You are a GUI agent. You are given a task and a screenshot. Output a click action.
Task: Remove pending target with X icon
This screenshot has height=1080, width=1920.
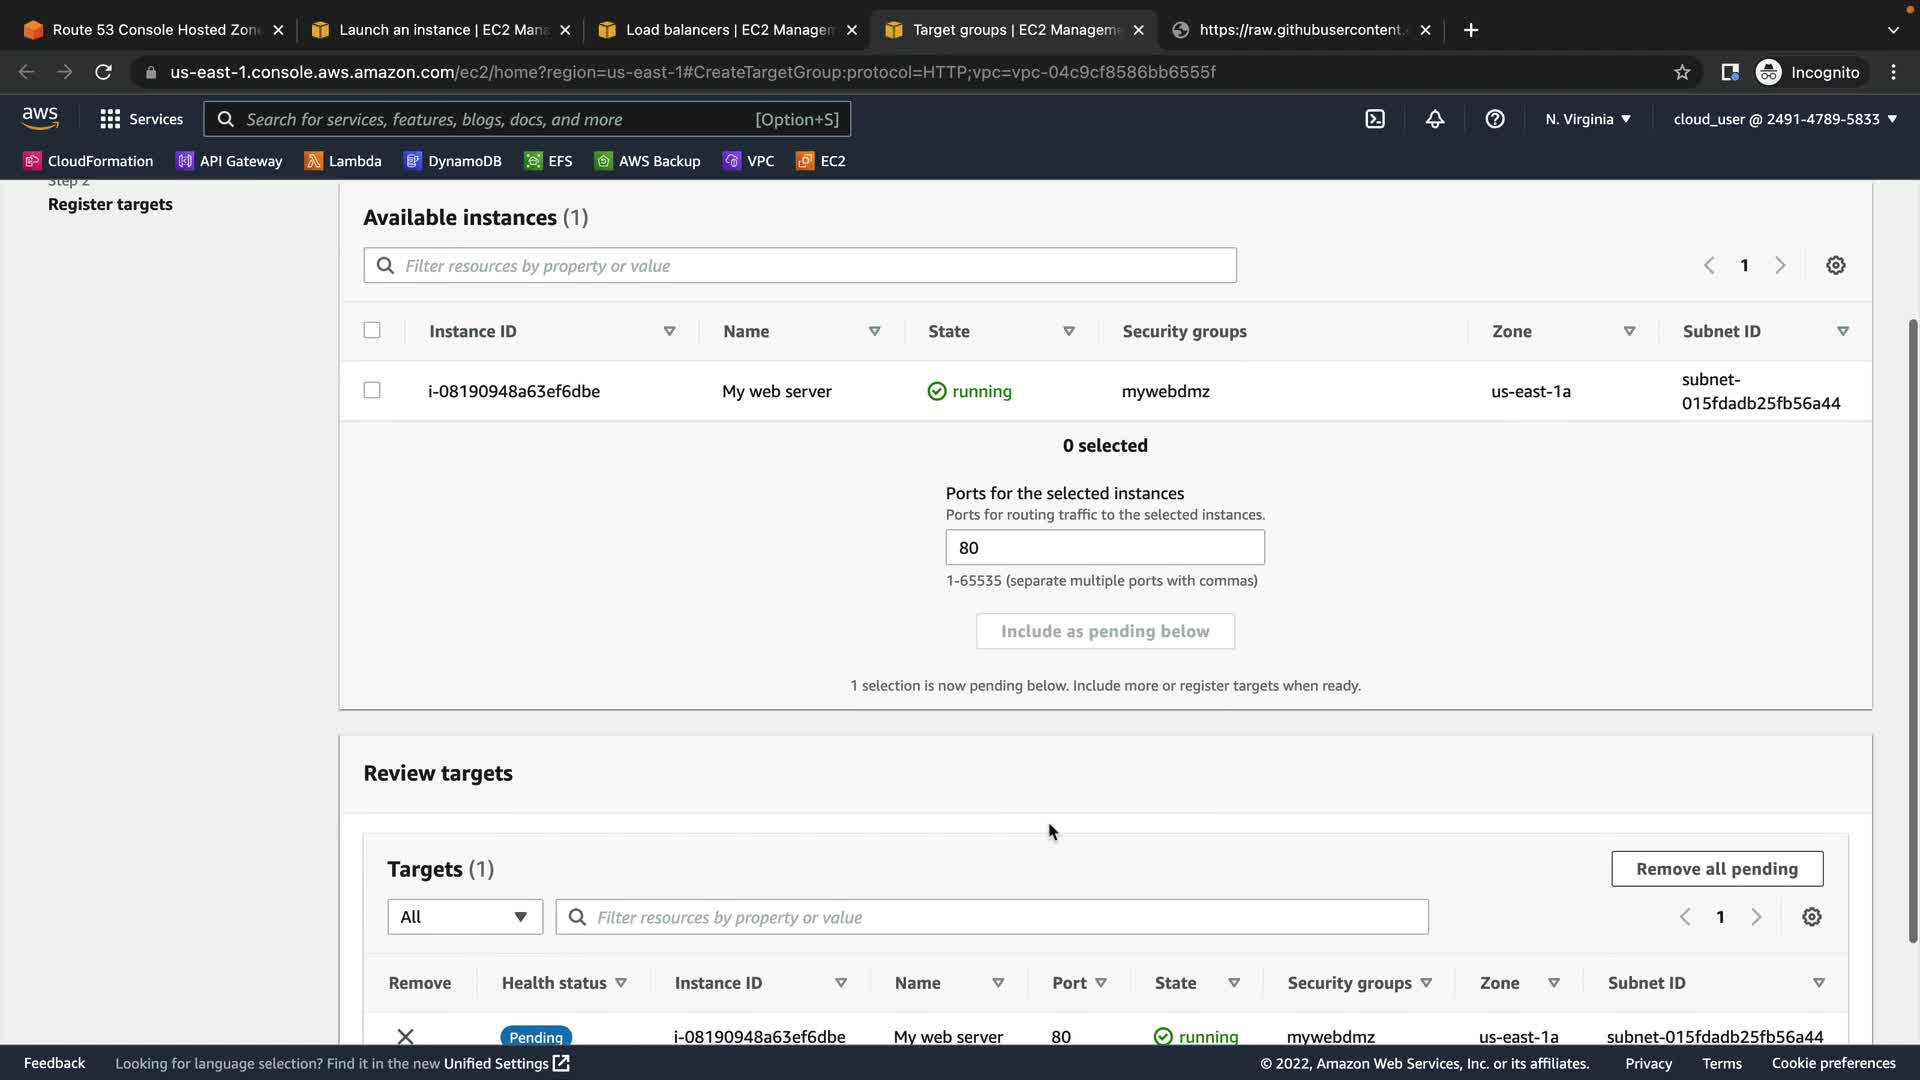[405, 1036]
